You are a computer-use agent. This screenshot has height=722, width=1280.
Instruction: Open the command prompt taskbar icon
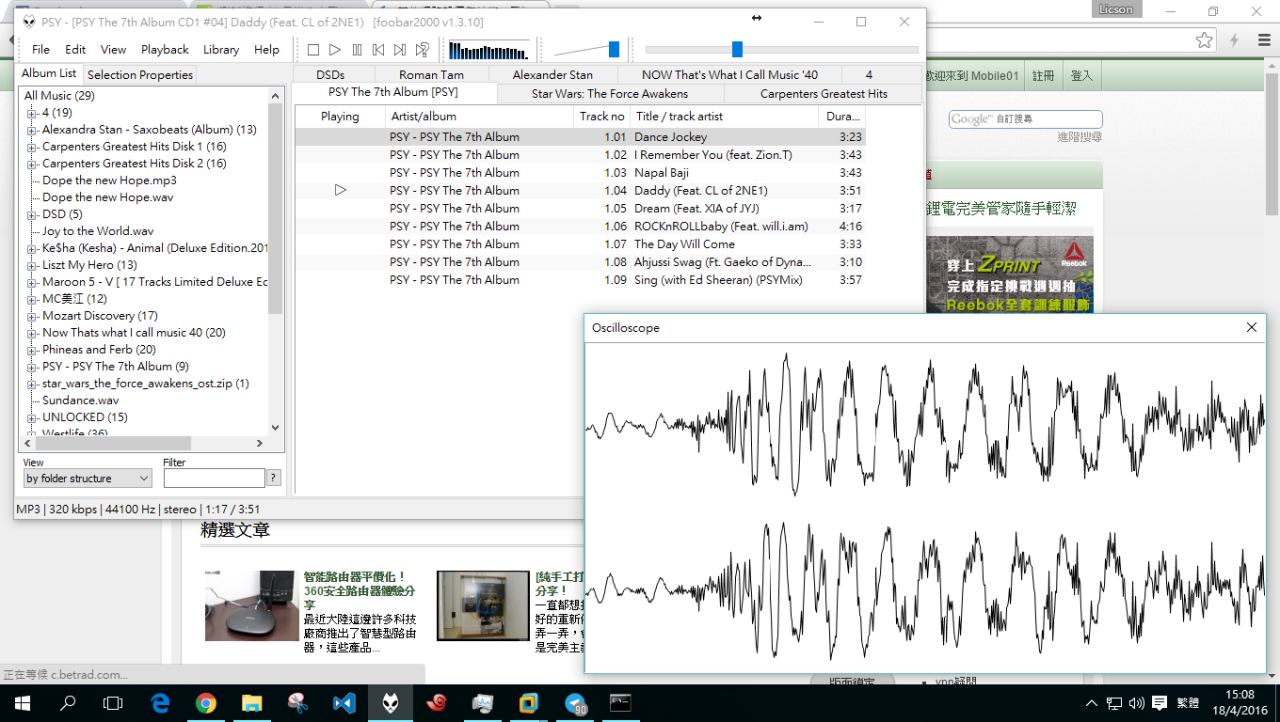[620, 703]
